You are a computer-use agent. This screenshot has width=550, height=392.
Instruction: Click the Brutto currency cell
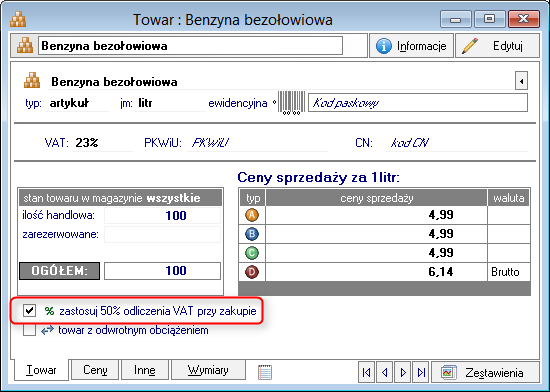509,272
